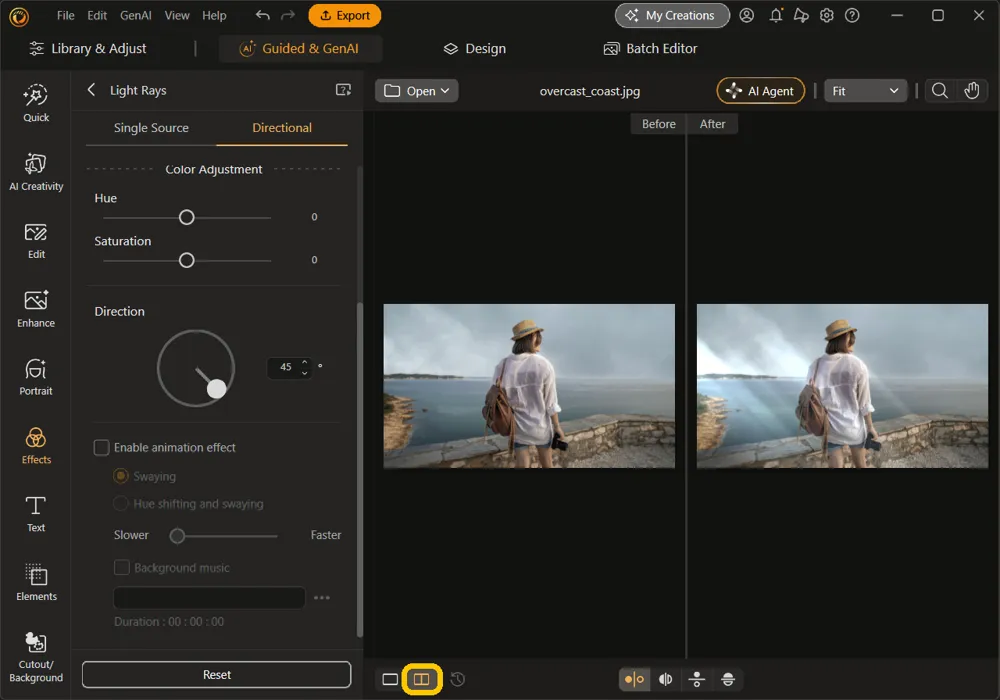Viewport: 1000px width, 700px height.
Task: Switch to single view layout
Action: pyautogui.click(x=390, y=679)
